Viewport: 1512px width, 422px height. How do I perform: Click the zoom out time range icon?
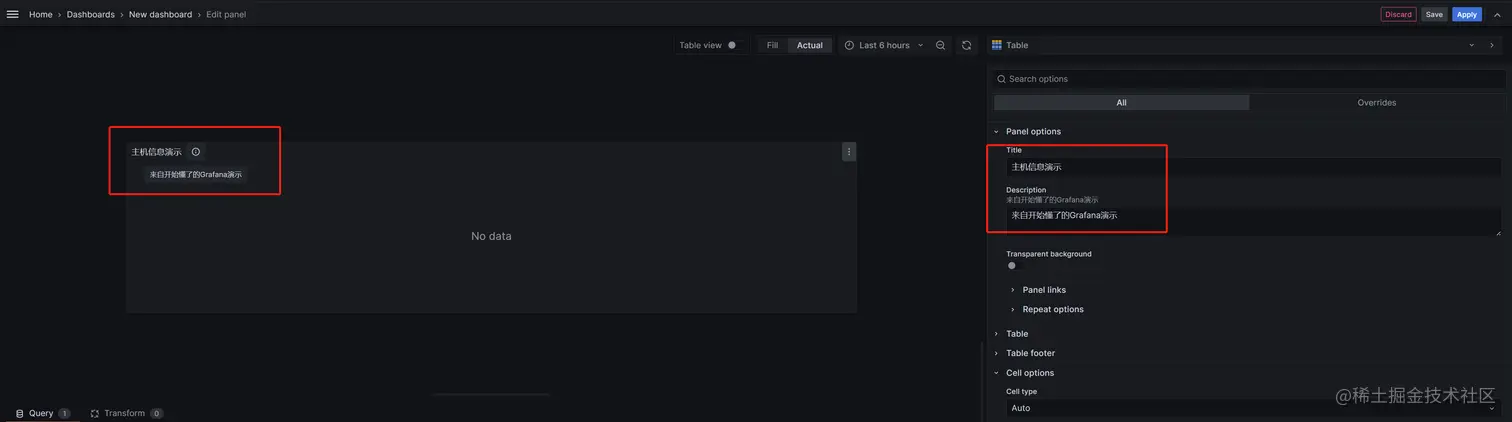tap(941, 45)
